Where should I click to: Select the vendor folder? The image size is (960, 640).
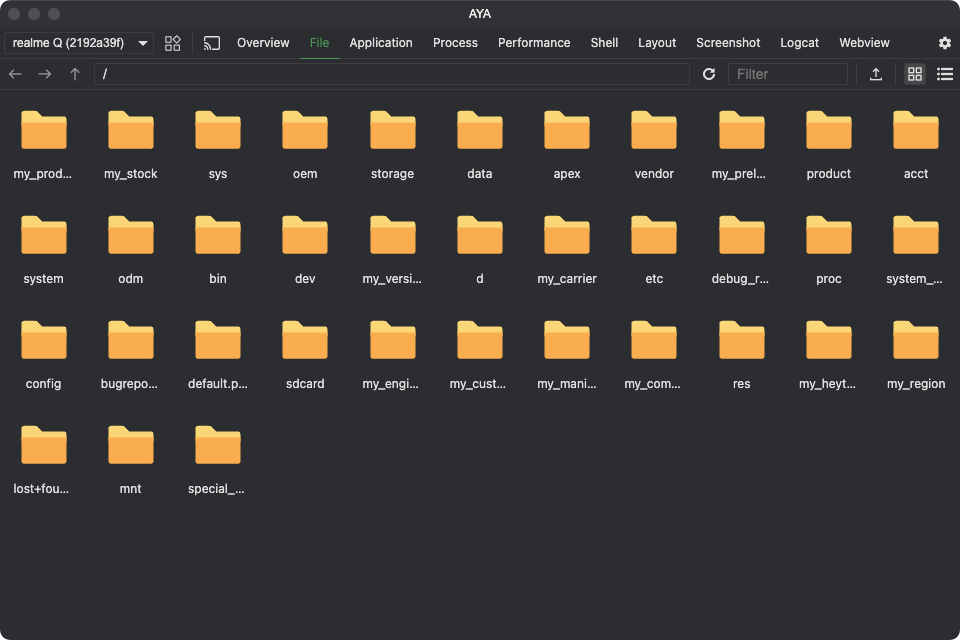(654, 145)
